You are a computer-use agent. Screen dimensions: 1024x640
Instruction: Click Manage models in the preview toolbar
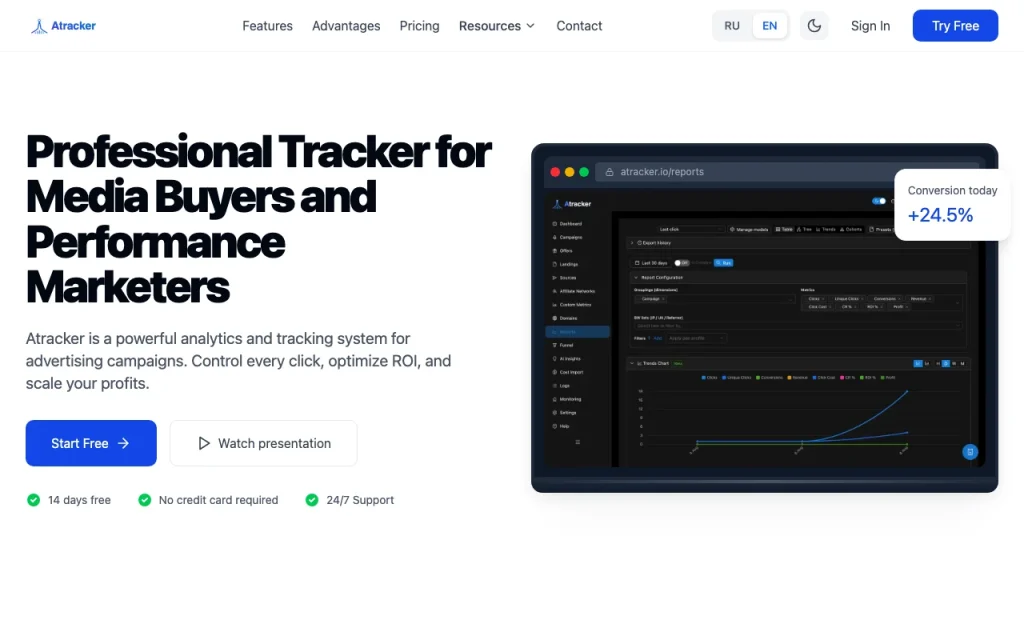pyautogui.click(x=749, y=229)
